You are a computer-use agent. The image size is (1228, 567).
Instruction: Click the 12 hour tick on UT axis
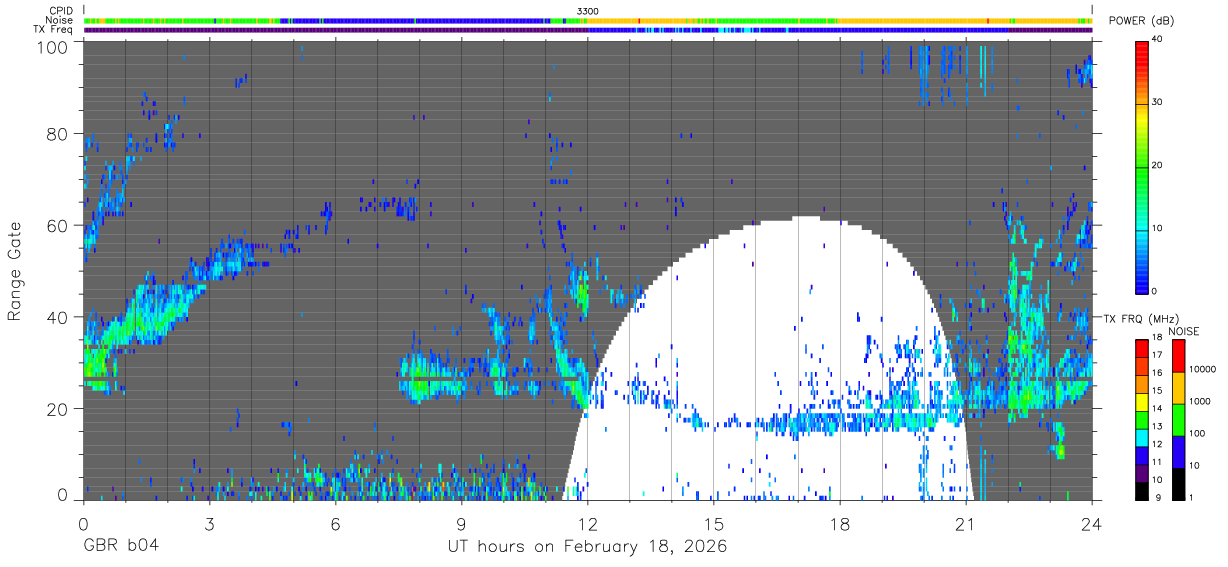point(588,523)
